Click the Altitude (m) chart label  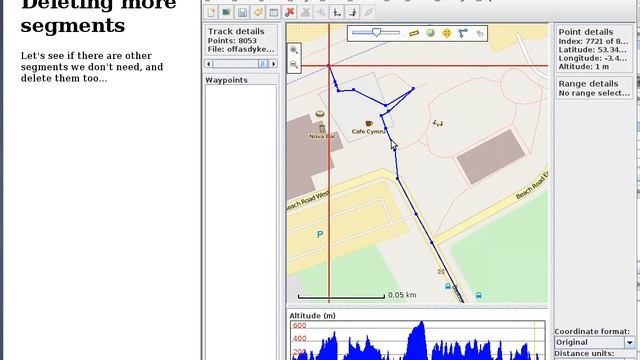pos(312,316)
